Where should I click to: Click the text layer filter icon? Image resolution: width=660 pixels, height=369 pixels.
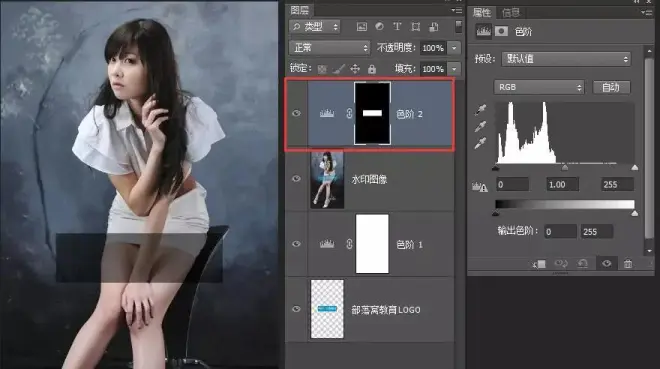tap(397, 27)
